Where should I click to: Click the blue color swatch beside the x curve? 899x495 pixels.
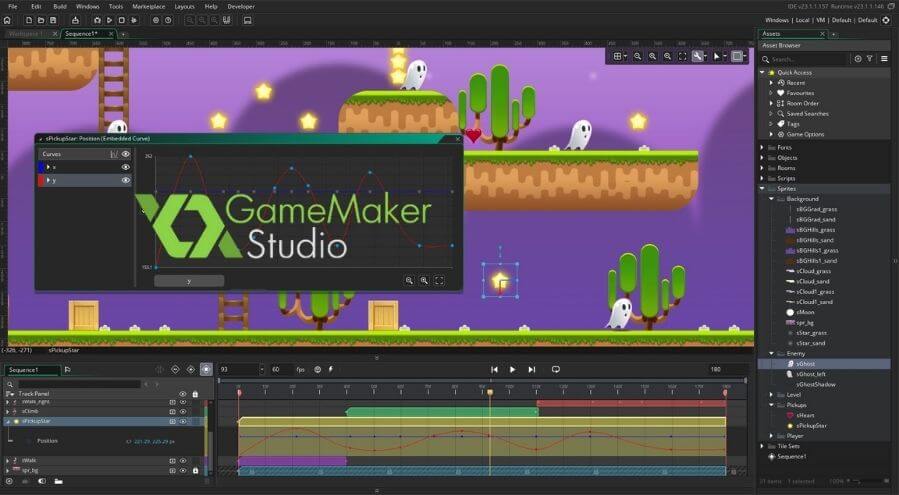click(x=41, y=167)
